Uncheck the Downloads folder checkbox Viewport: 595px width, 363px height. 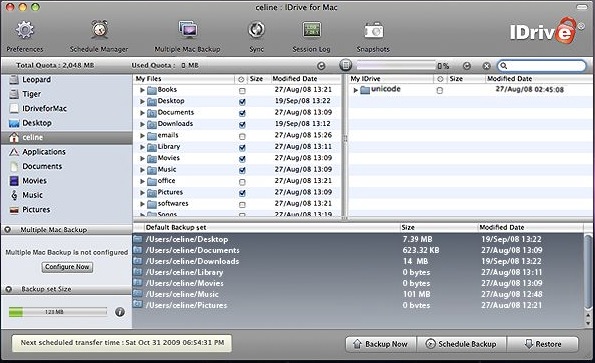(242, 125)
